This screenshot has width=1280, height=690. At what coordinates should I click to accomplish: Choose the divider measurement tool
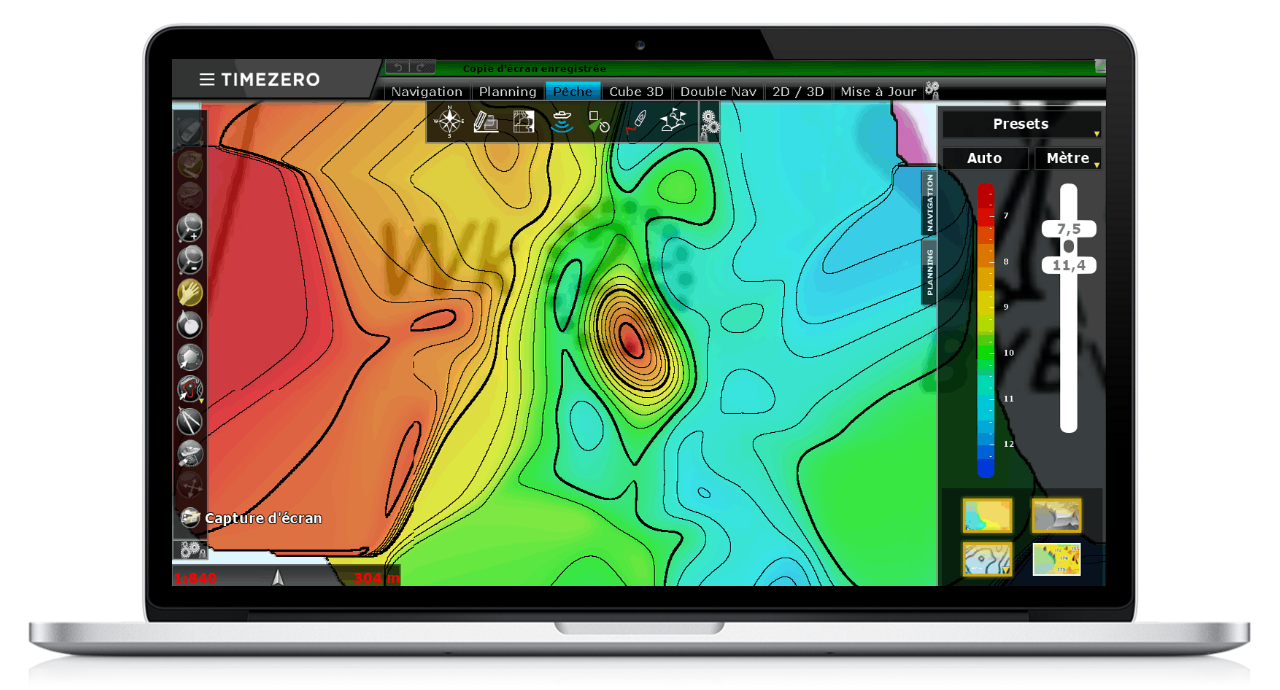[x=189, y=421]
